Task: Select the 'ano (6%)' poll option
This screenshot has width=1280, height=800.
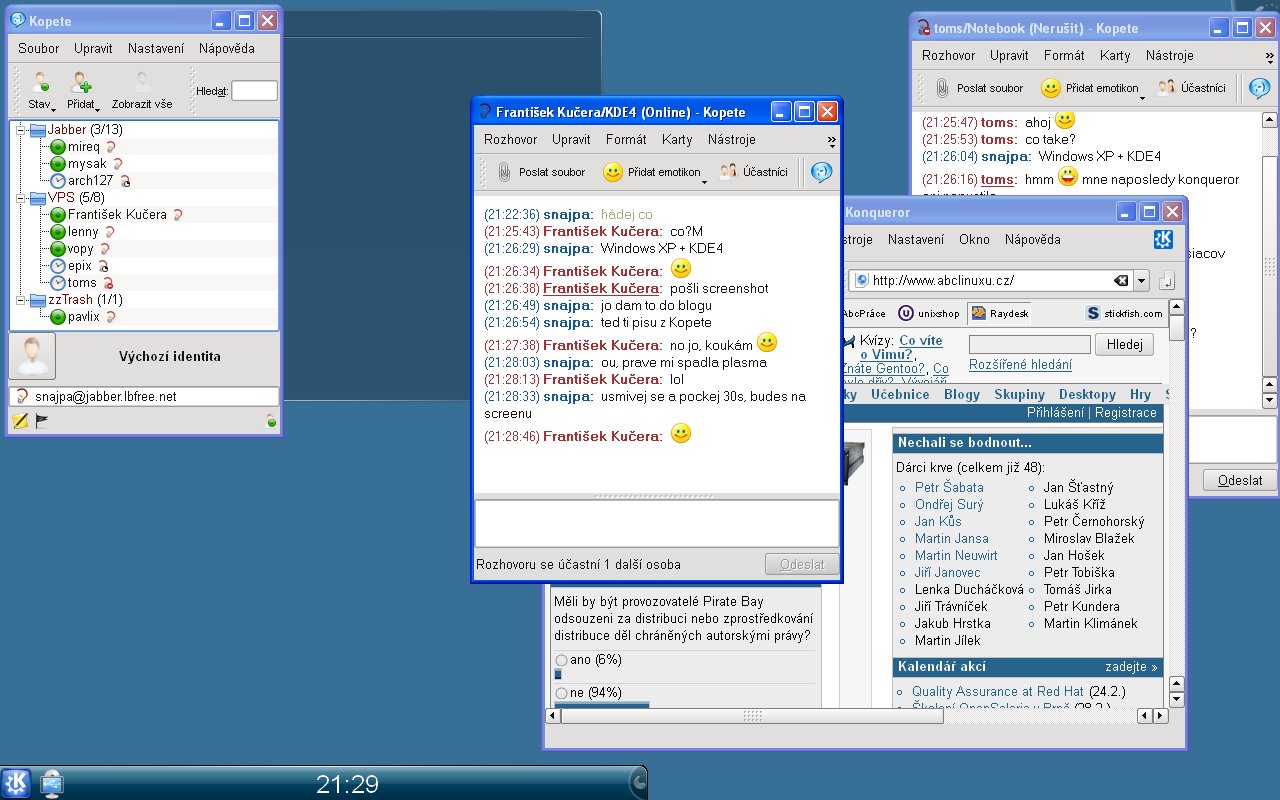Action: (x=561, y=660)
